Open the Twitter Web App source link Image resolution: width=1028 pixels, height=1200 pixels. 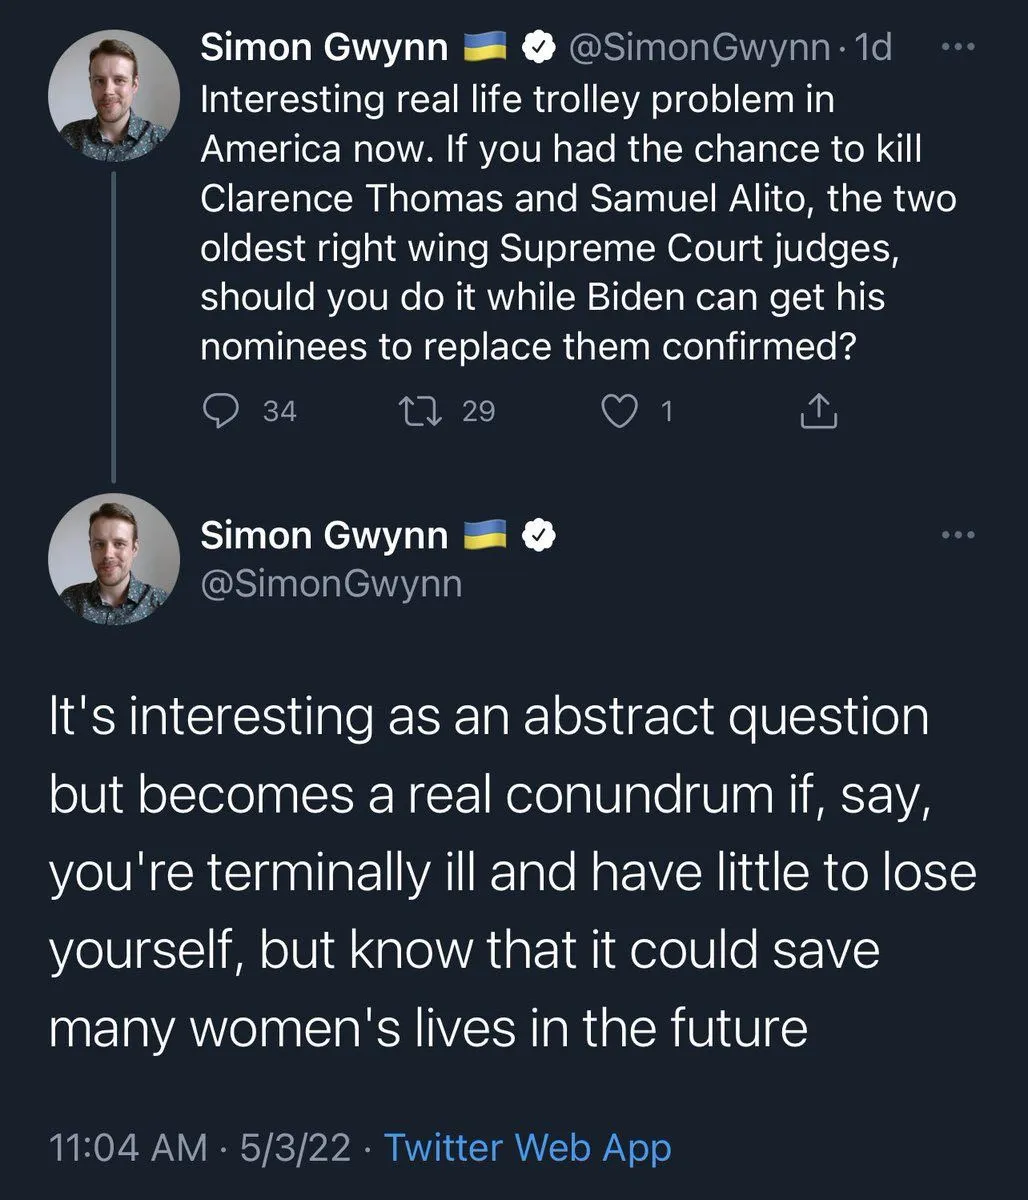(x=527, y=1147)
